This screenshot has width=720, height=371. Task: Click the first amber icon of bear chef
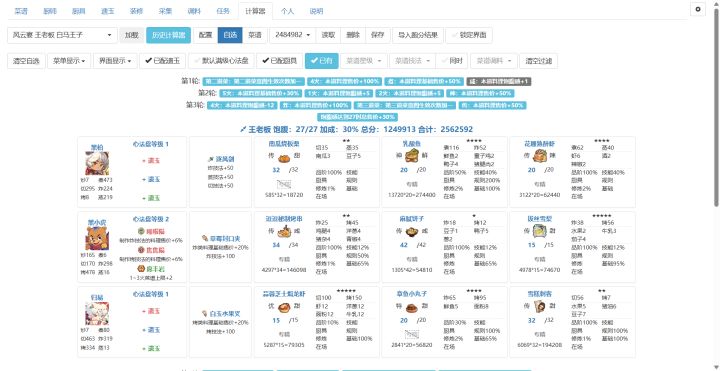click(x=141, y=231)
